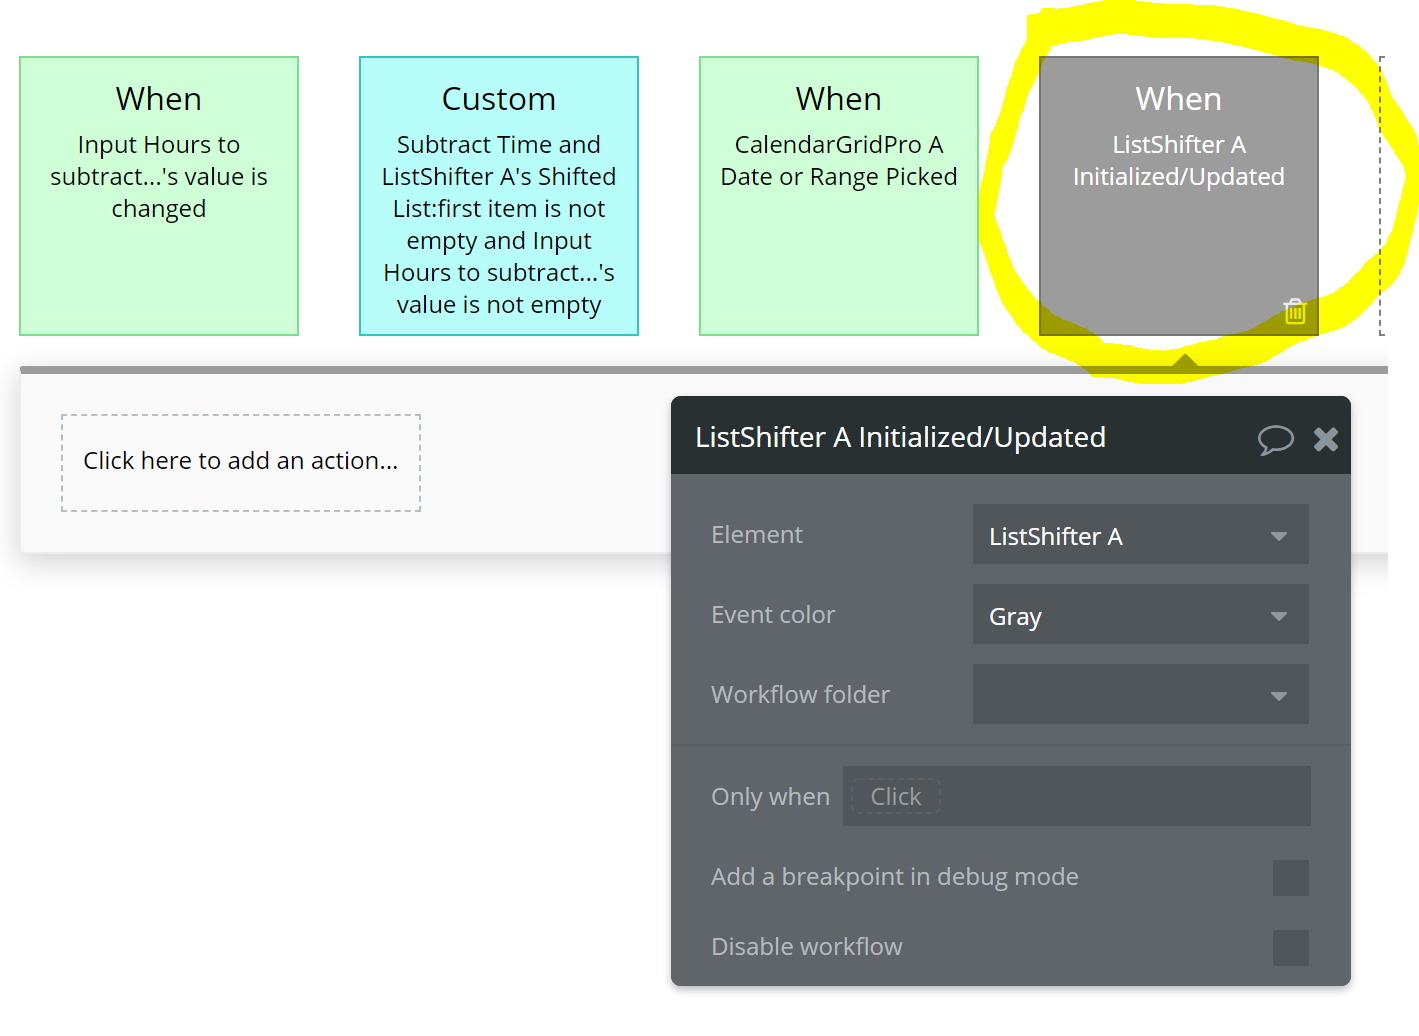1419x1036 pixels.
Task: Click the Gray dropdown chevron arrow
Action: click(1279, 616)
